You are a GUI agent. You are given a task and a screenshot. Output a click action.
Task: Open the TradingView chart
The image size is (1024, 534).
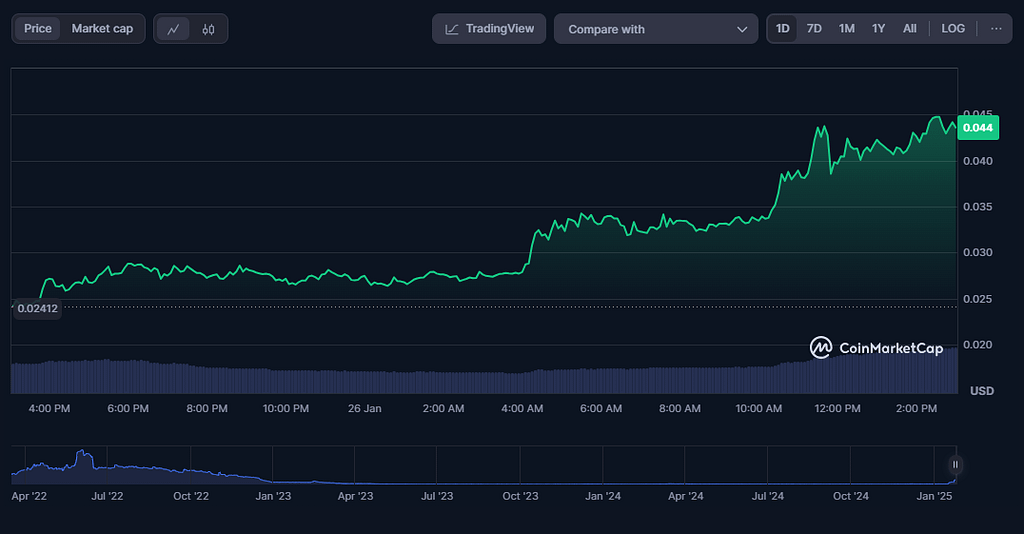490,29
